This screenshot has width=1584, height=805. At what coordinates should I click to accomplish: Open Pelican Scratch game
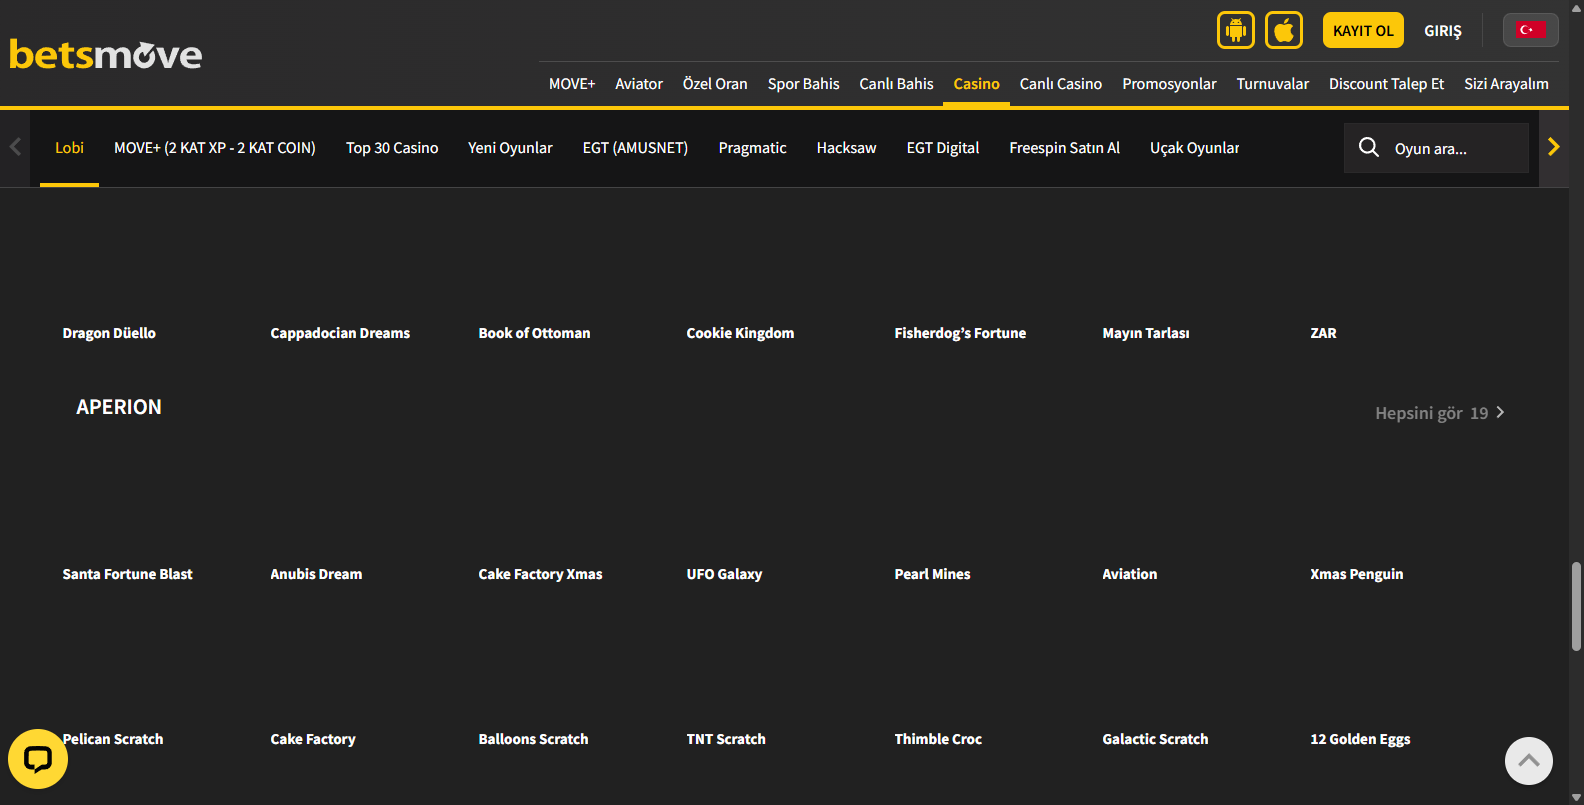pos(112,739)
